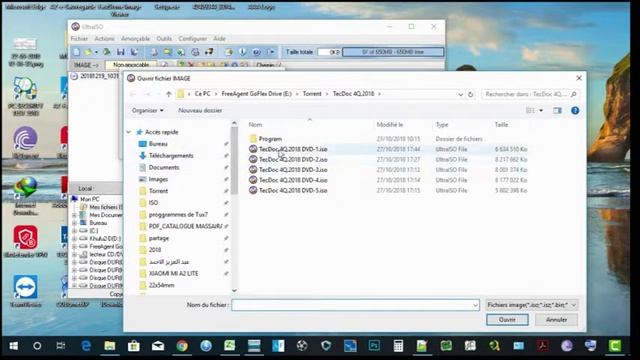Click New image icon in UltraISO toolbar
The width and height of the screenshot is (640, 360).
pyautogui.click(x=76, y=52)
